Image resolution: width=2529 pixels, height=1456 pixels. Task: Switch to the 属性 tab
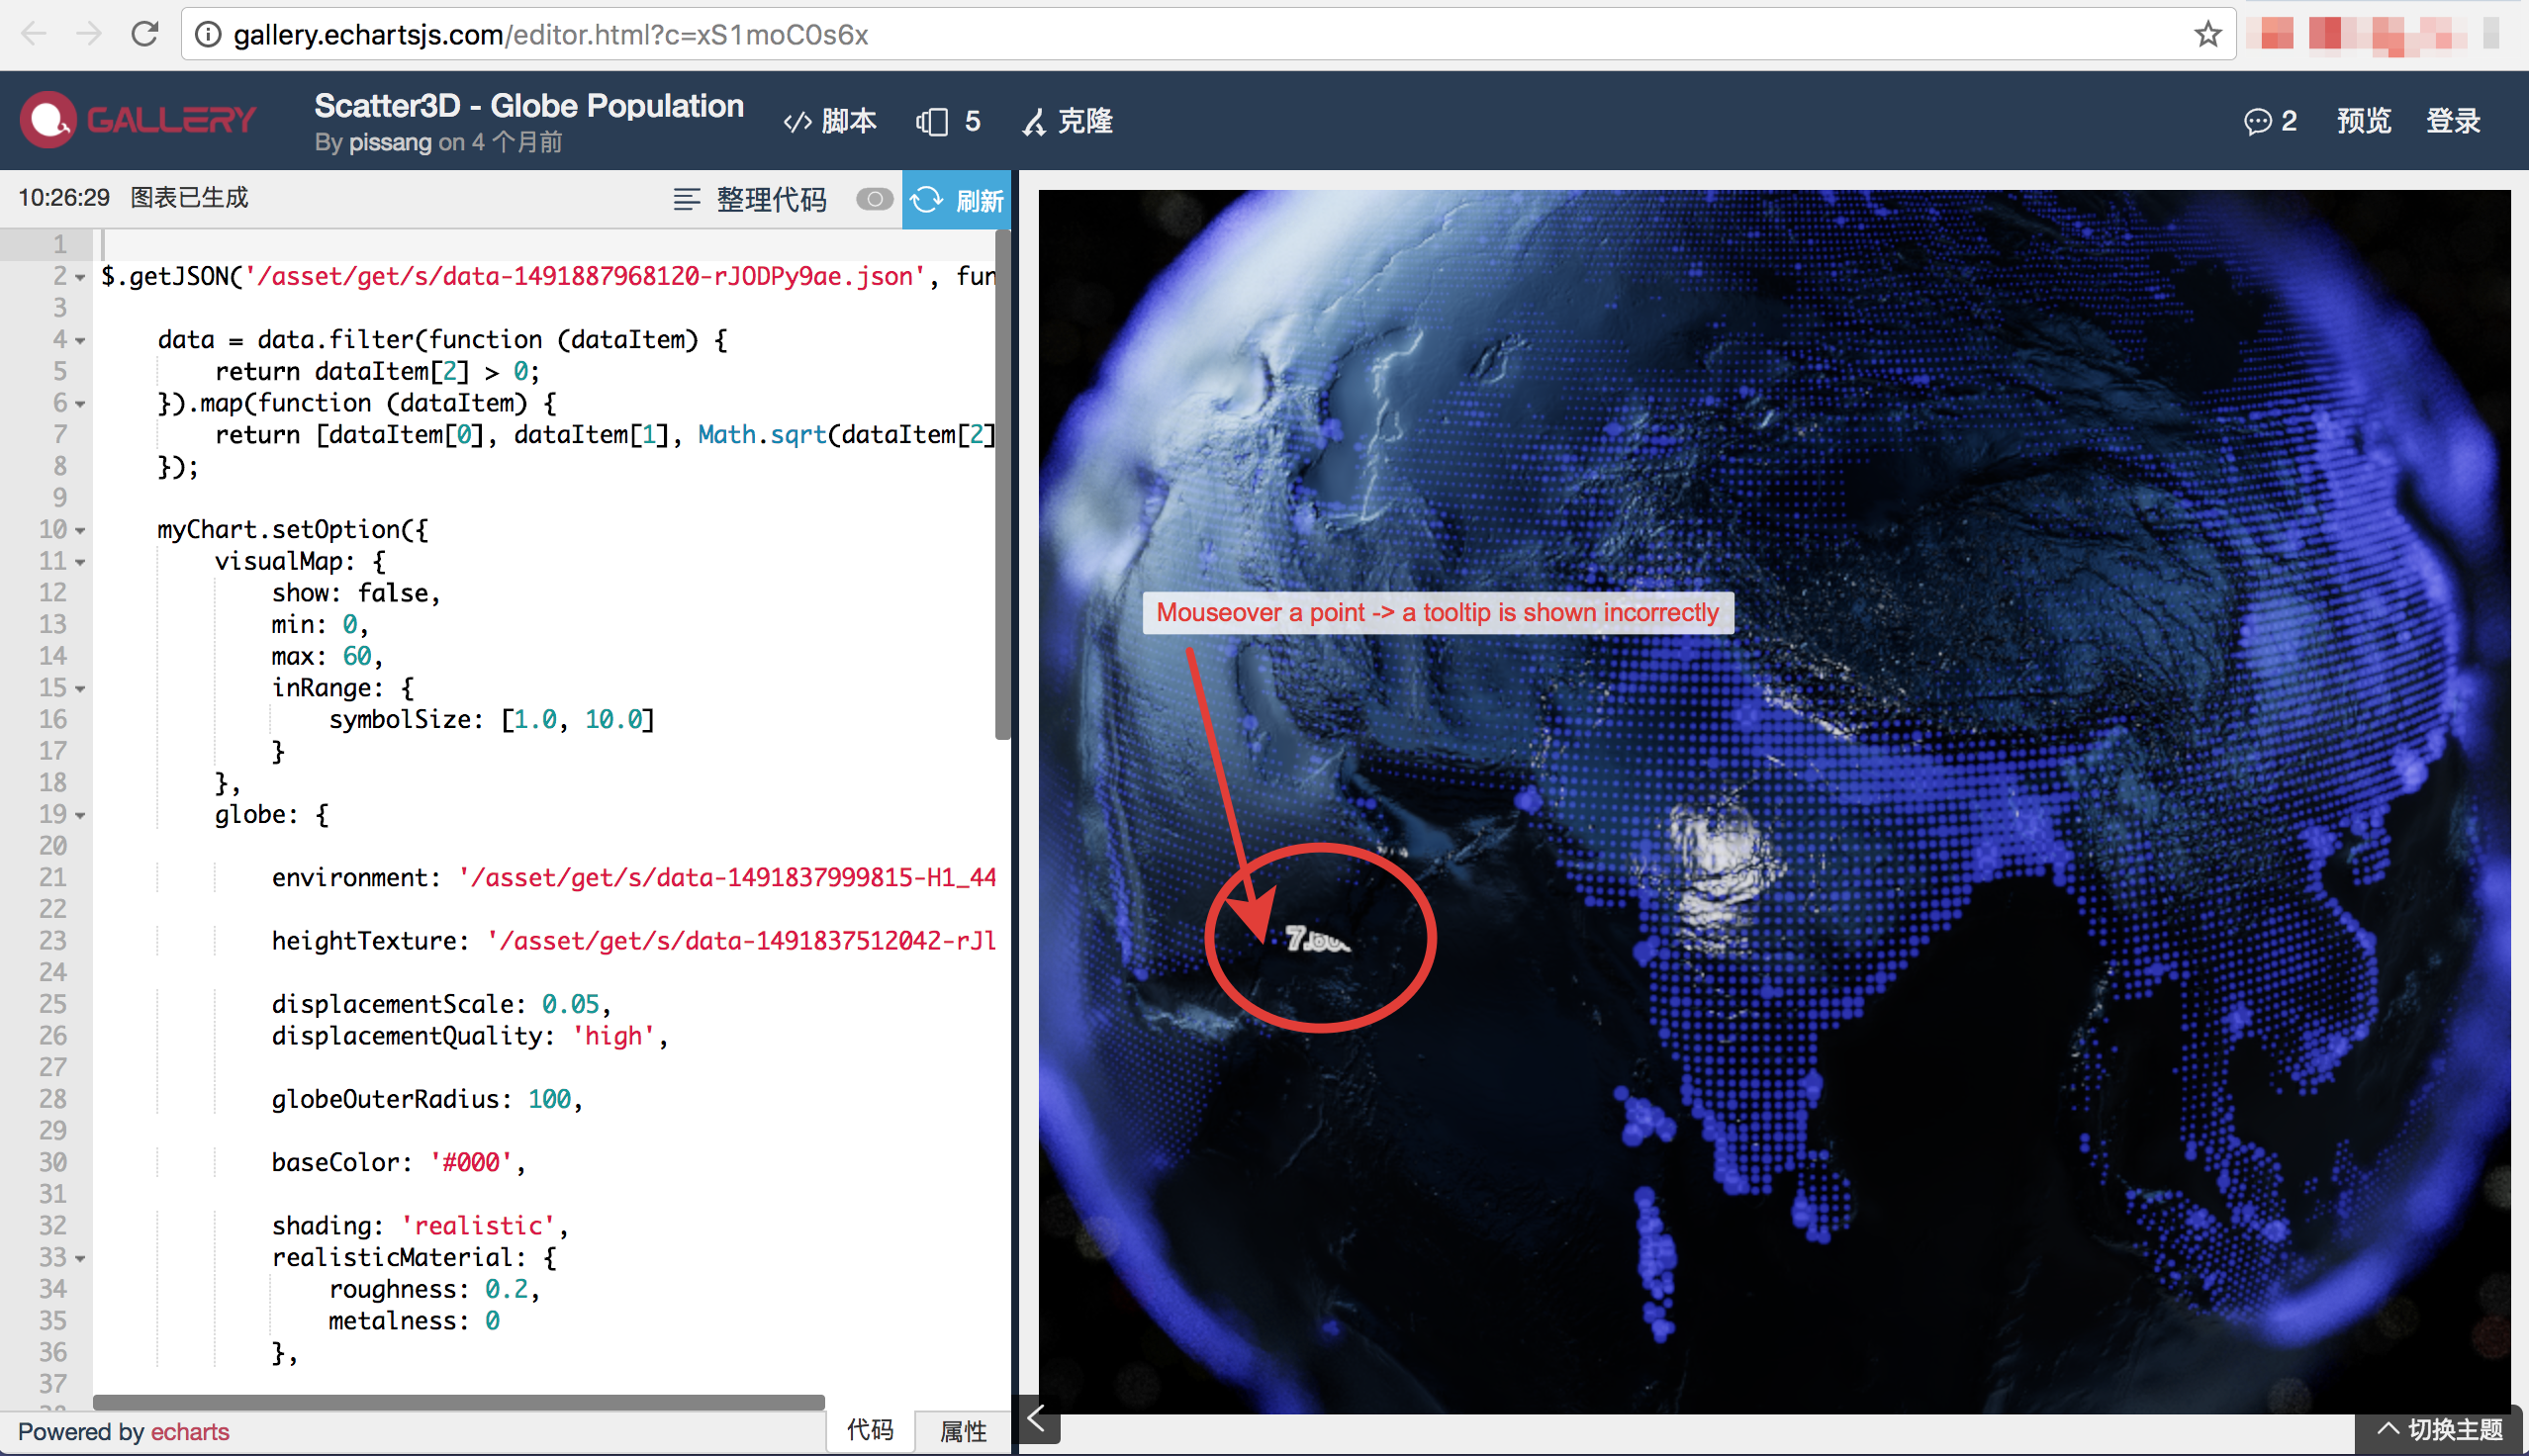pyautogui.click(x=962, y=1430)
